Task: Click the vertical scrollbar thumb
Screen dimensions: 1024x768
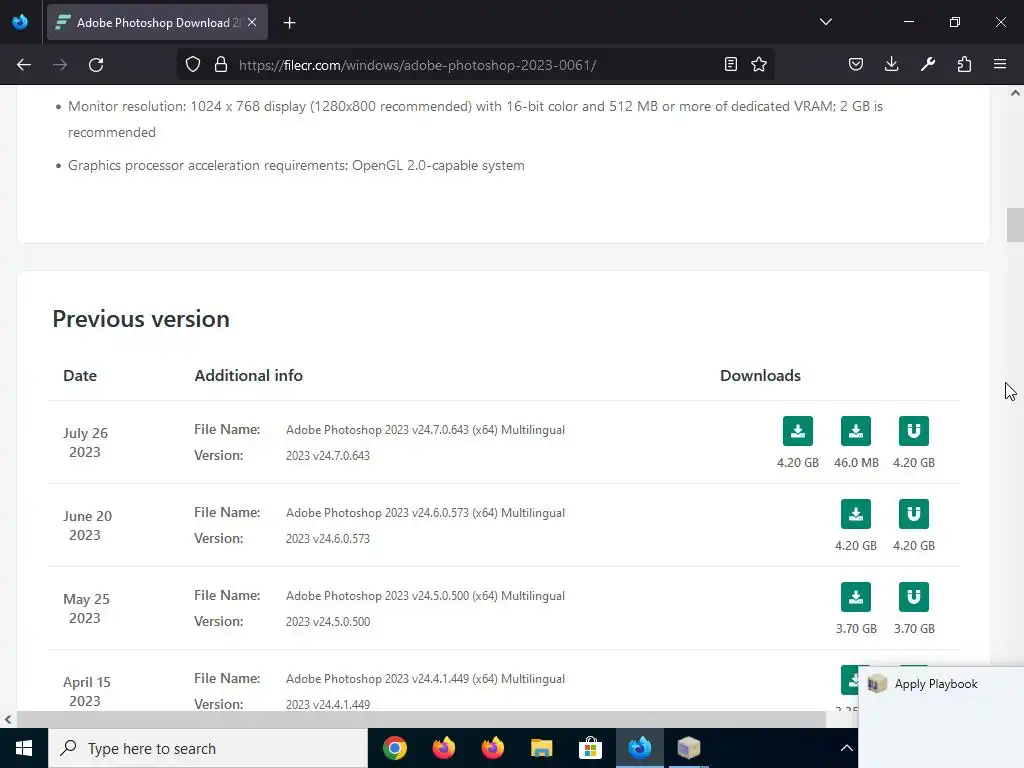Action: 1015,225
